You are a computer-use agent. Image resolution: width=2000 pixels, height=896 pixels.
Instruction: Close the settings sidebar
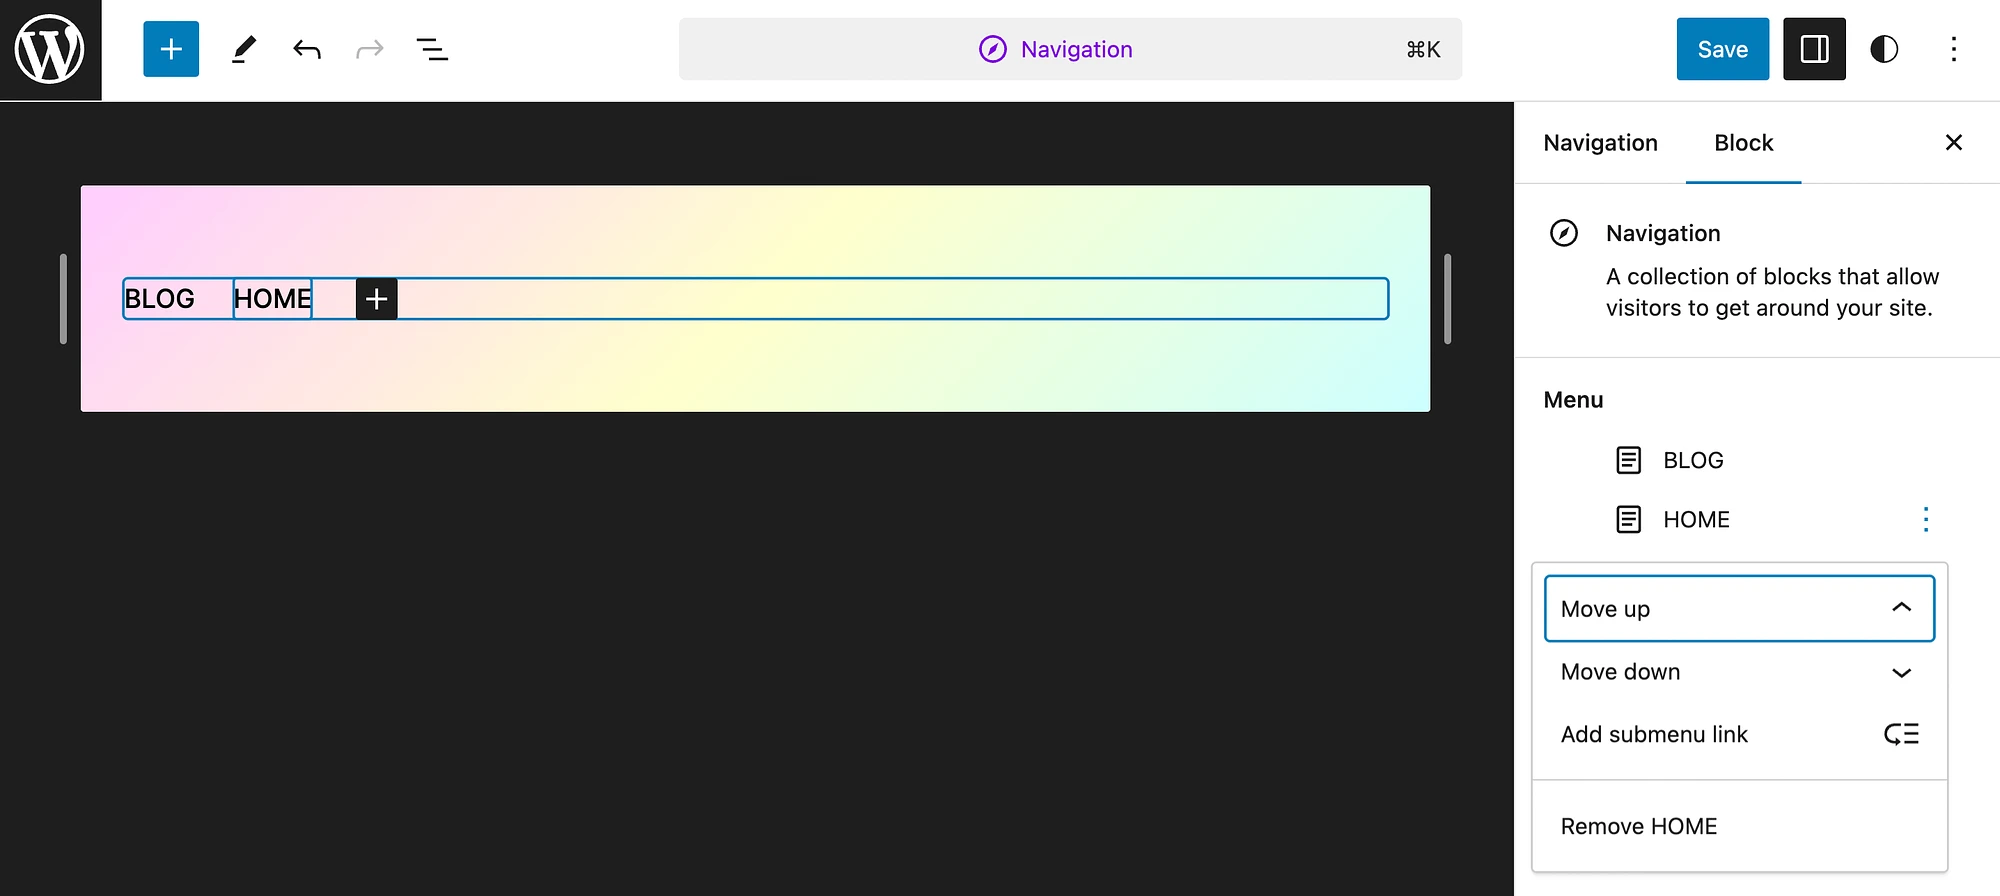coord(1953,143)
